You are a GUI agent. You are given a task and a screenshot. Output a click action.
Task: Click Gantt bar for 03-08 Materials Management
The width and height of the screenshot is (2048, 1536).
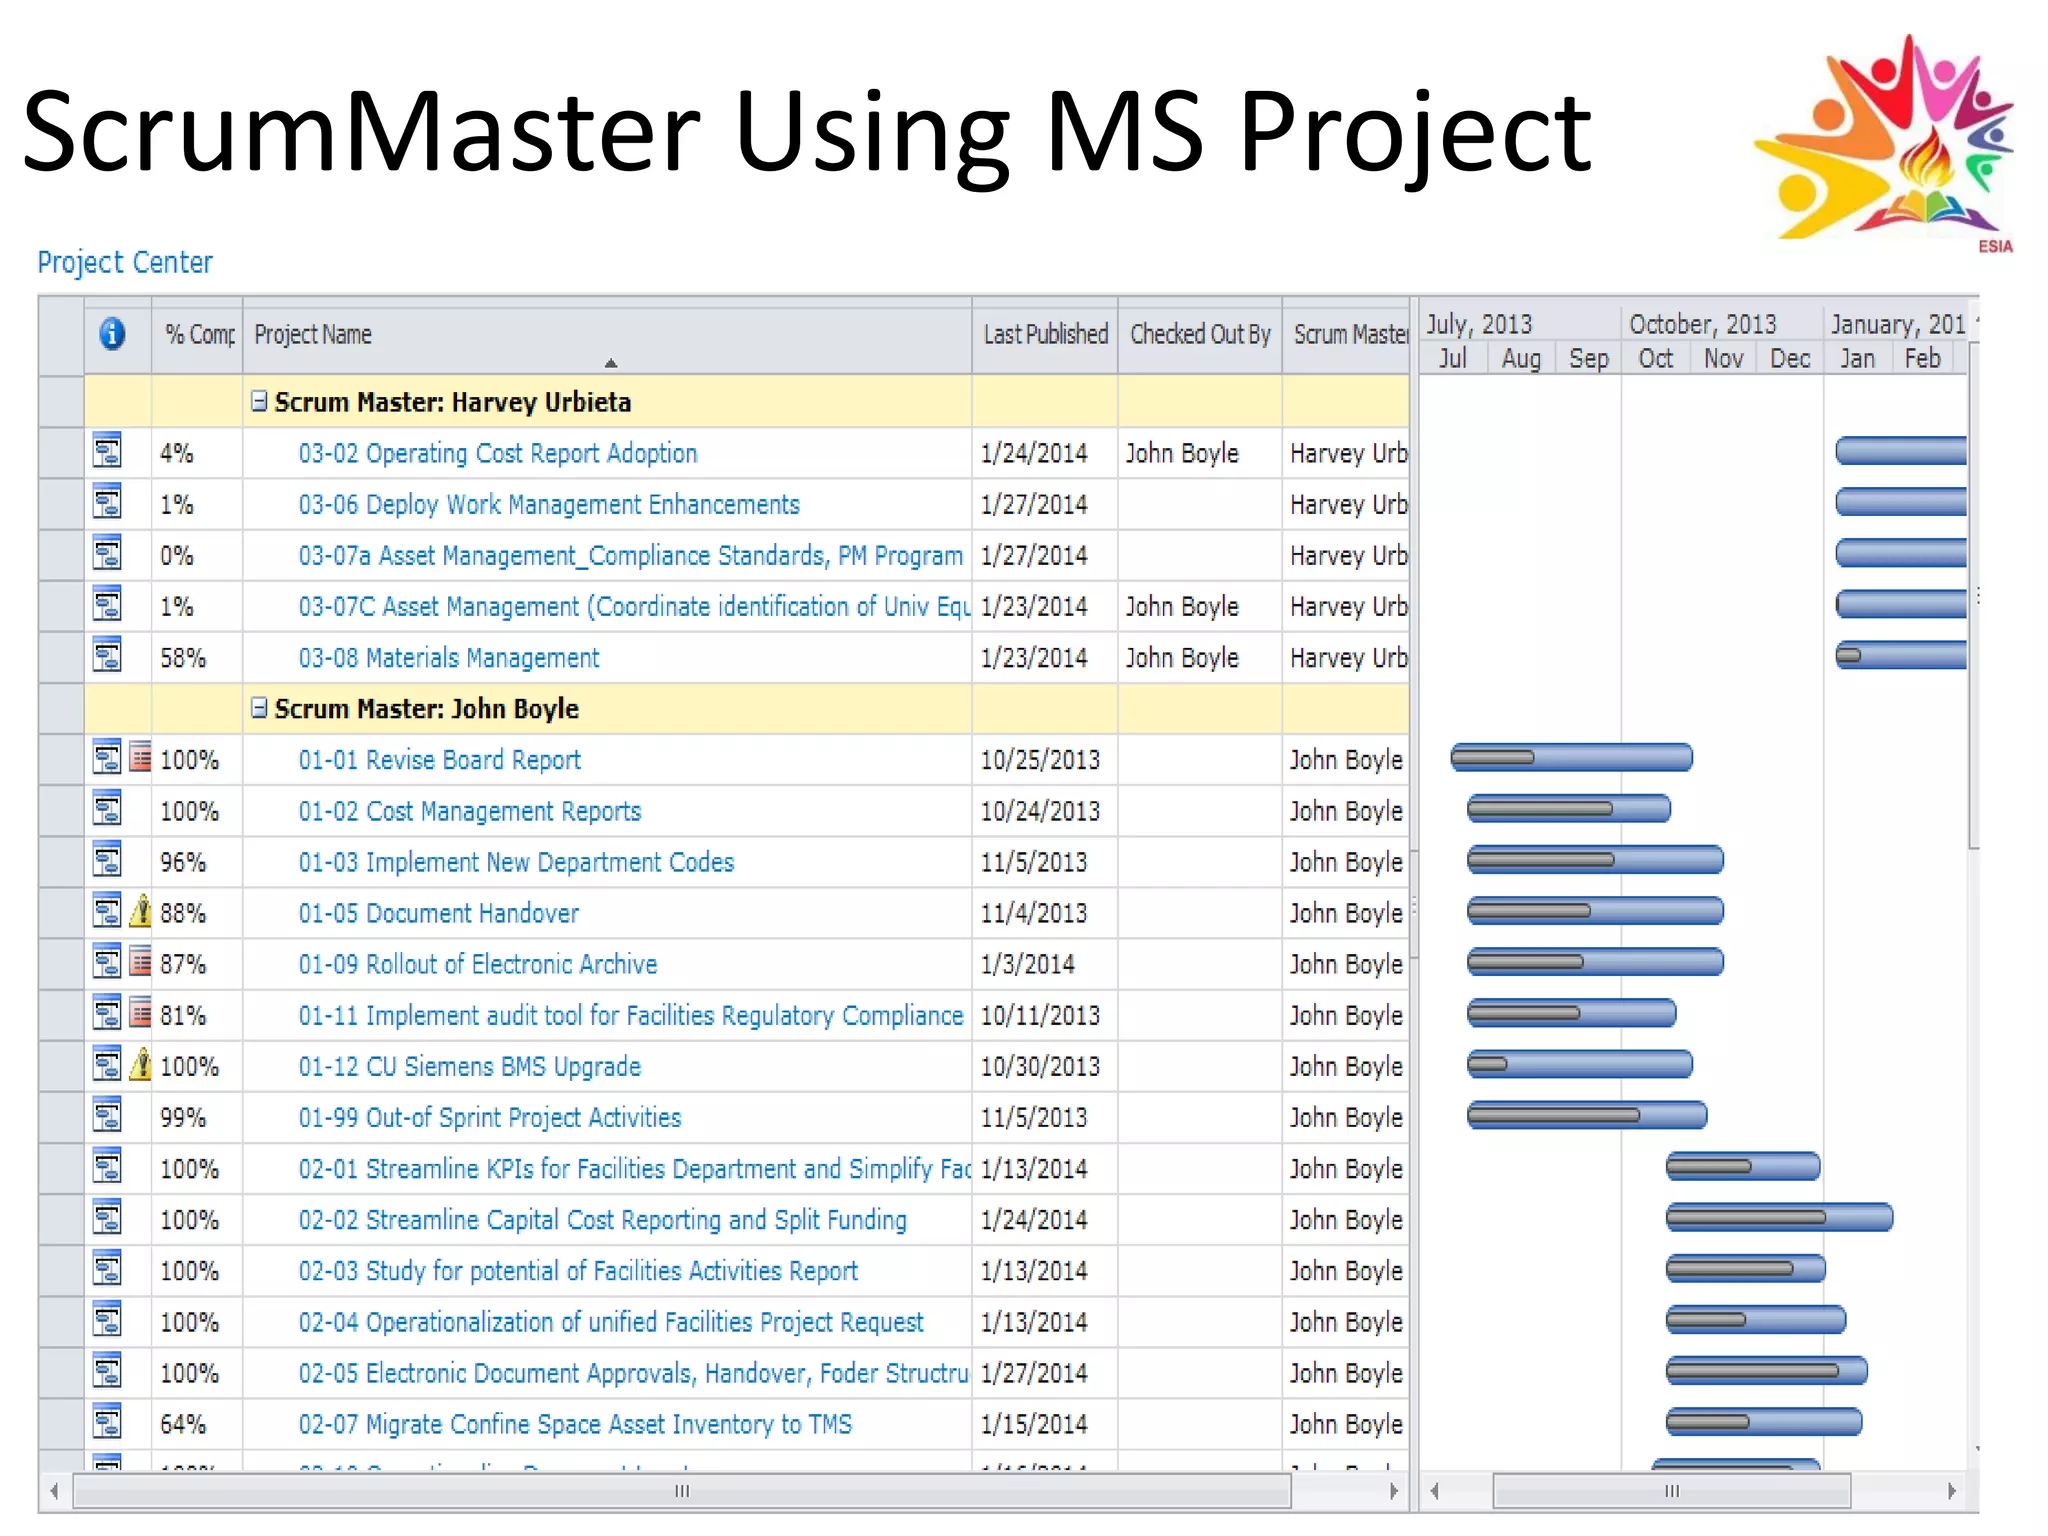click(x=1901, y=655)
